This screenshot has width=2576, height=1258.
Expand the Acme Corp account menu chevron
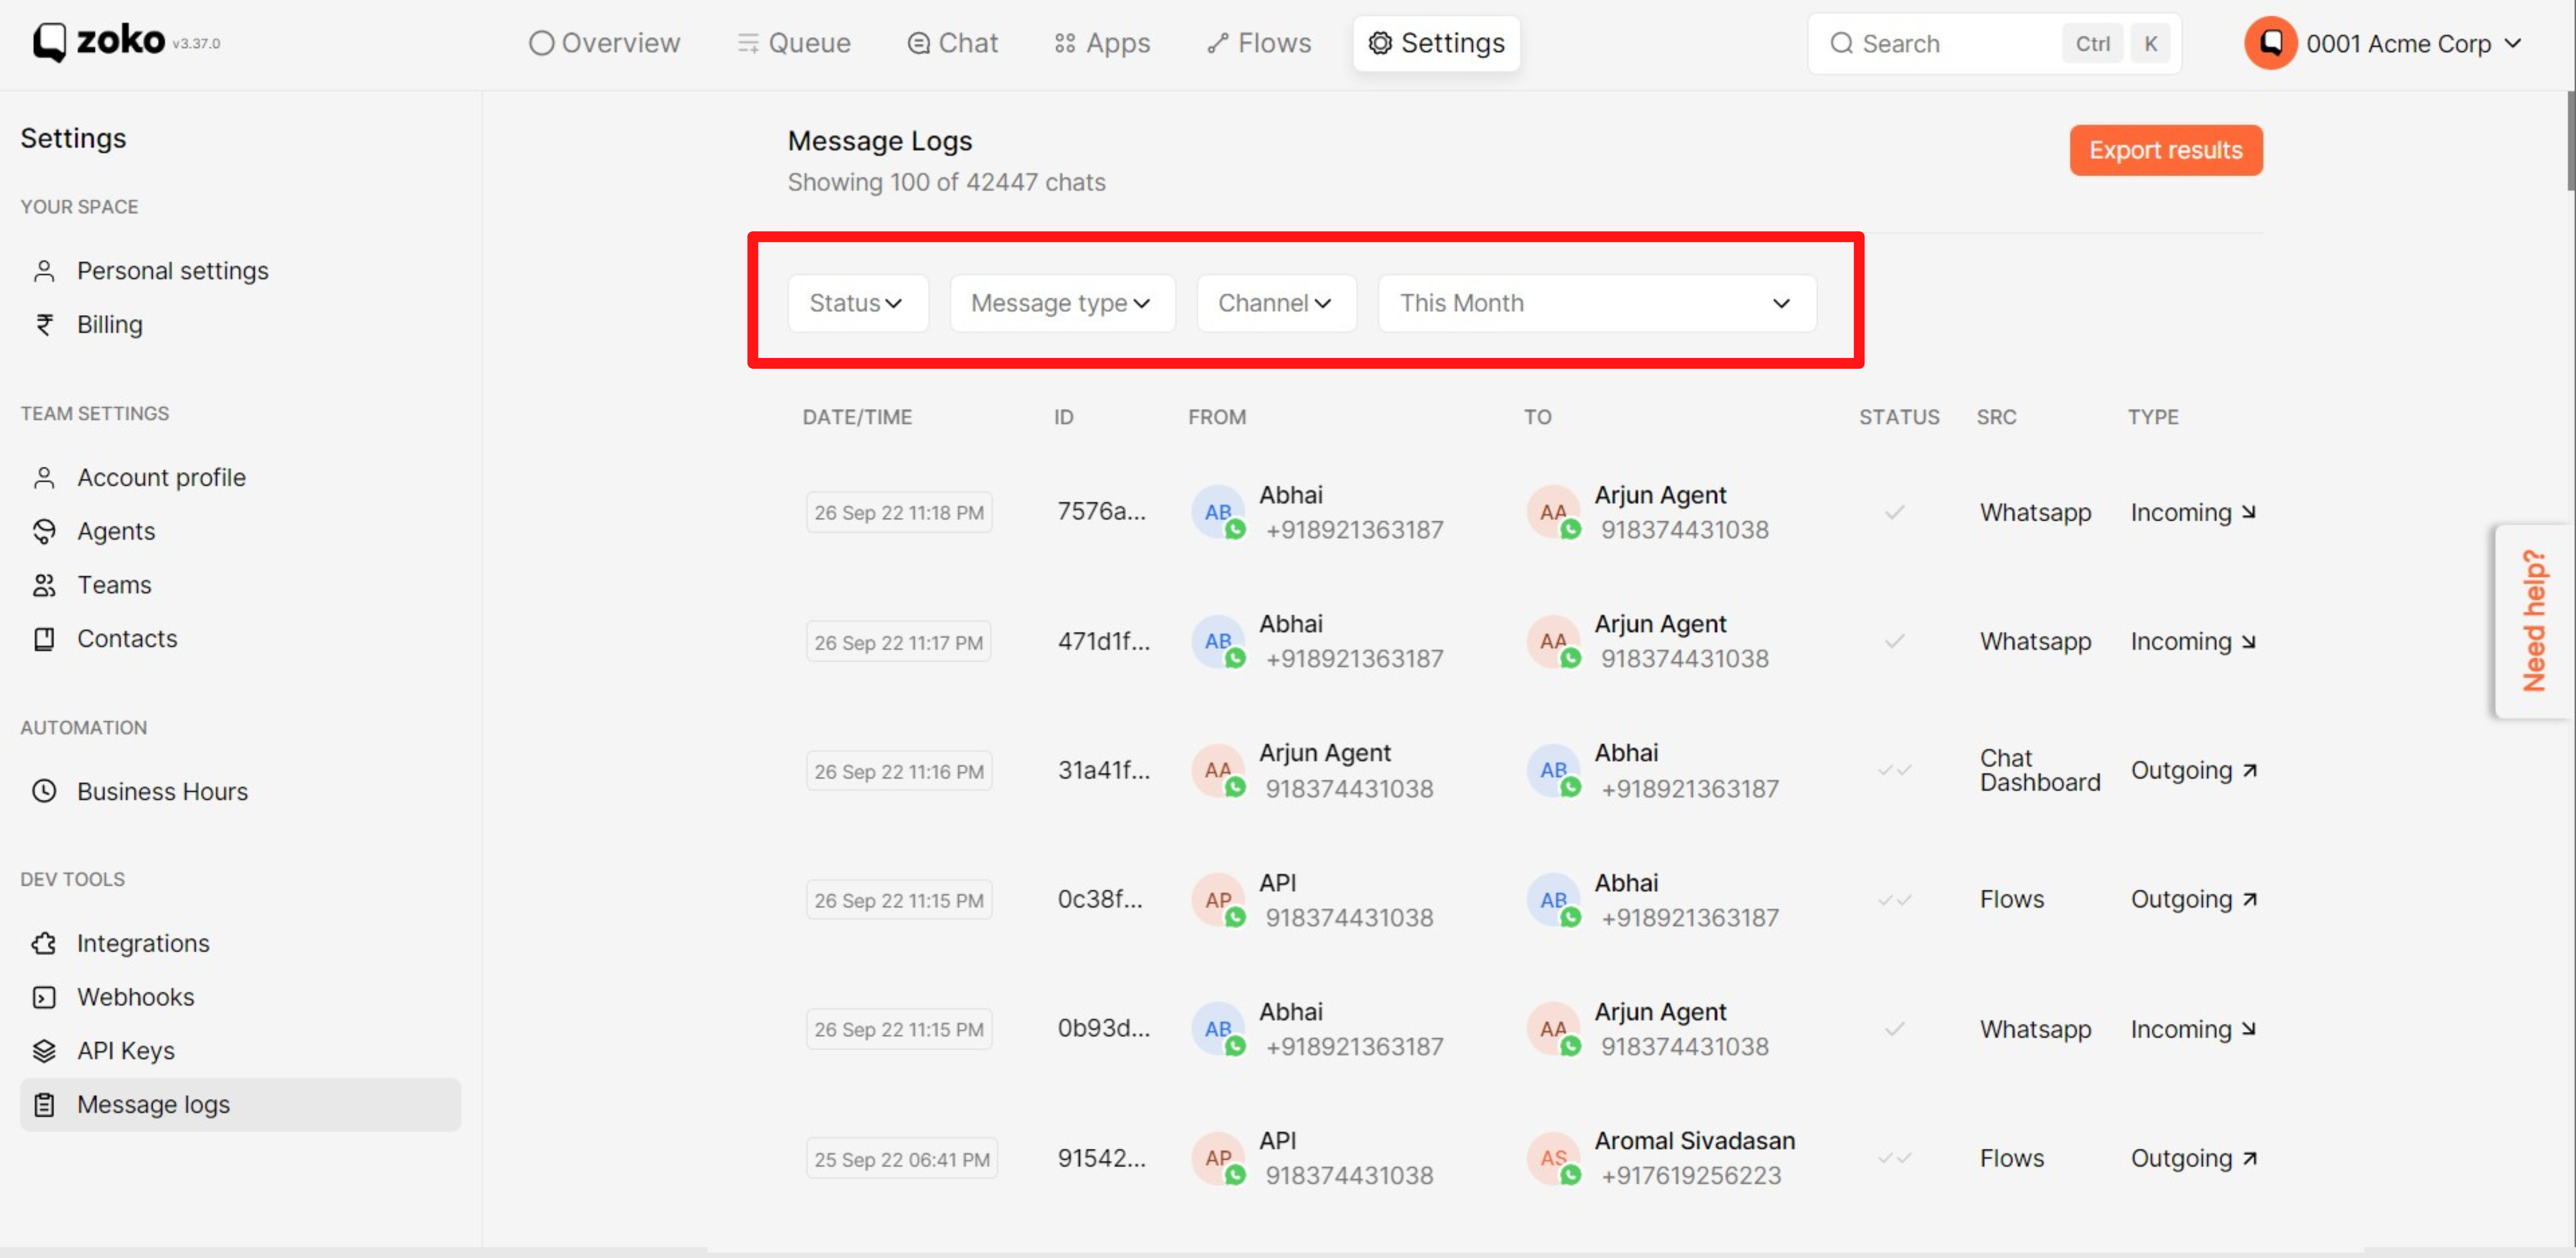2513,43
